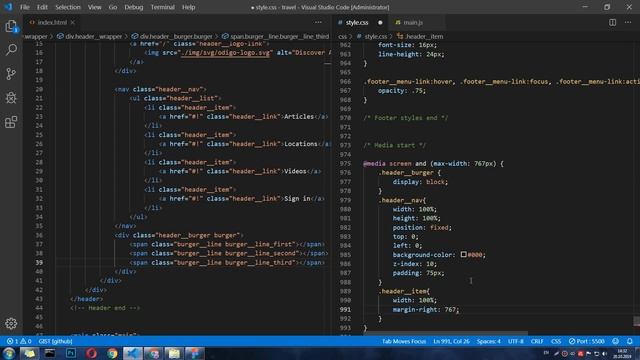Image resolution: width=640 pixels, height=360 pixels.
Task: Change CRLF end-of-line sequence
Action: (x=537, y=341)
